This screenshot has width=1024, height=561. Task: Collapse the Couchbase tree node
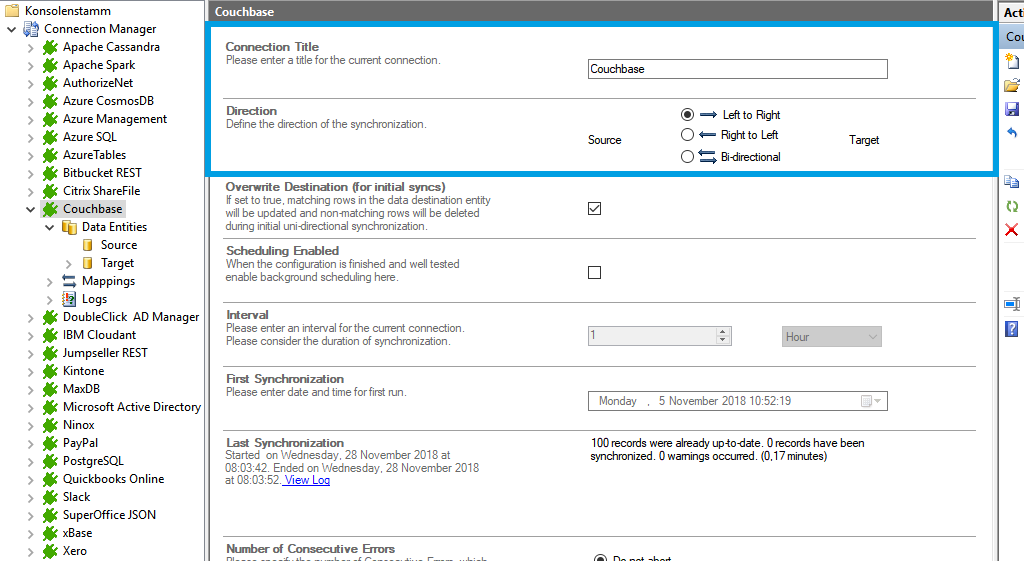tap(30, 209)
